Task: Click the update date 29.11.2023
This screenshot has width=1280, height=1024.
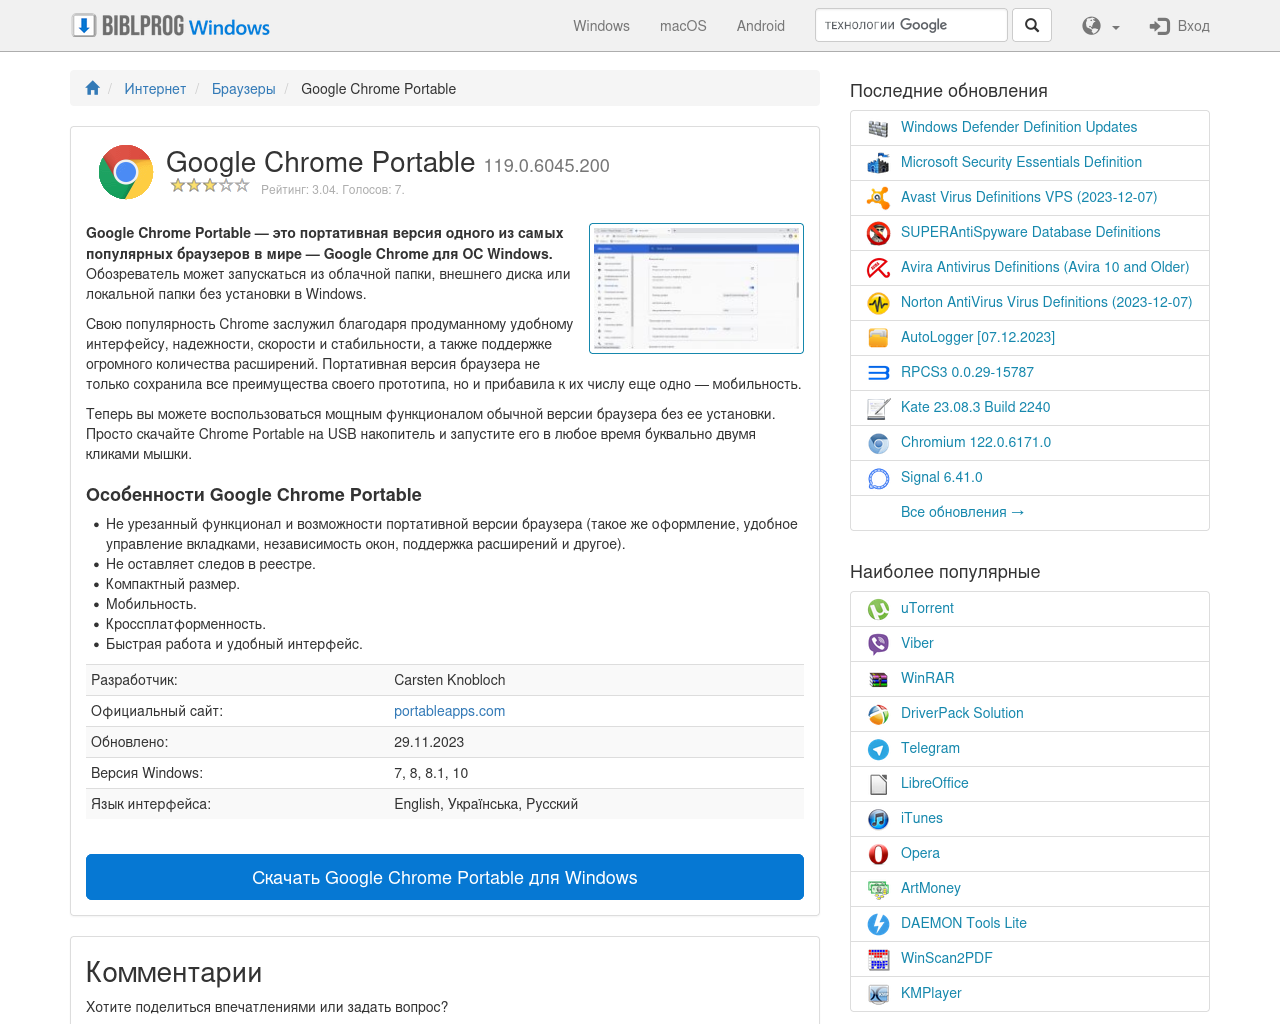Action: click(429, 742)
